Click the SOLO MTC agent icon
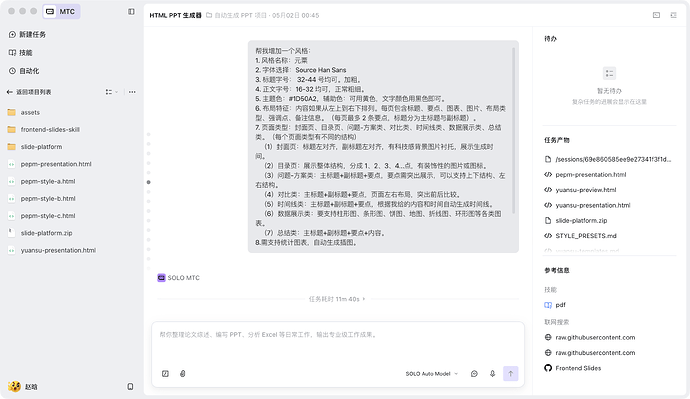Viewport: 690px width, 399px height. pyautogui.click(x=161, y=278)
